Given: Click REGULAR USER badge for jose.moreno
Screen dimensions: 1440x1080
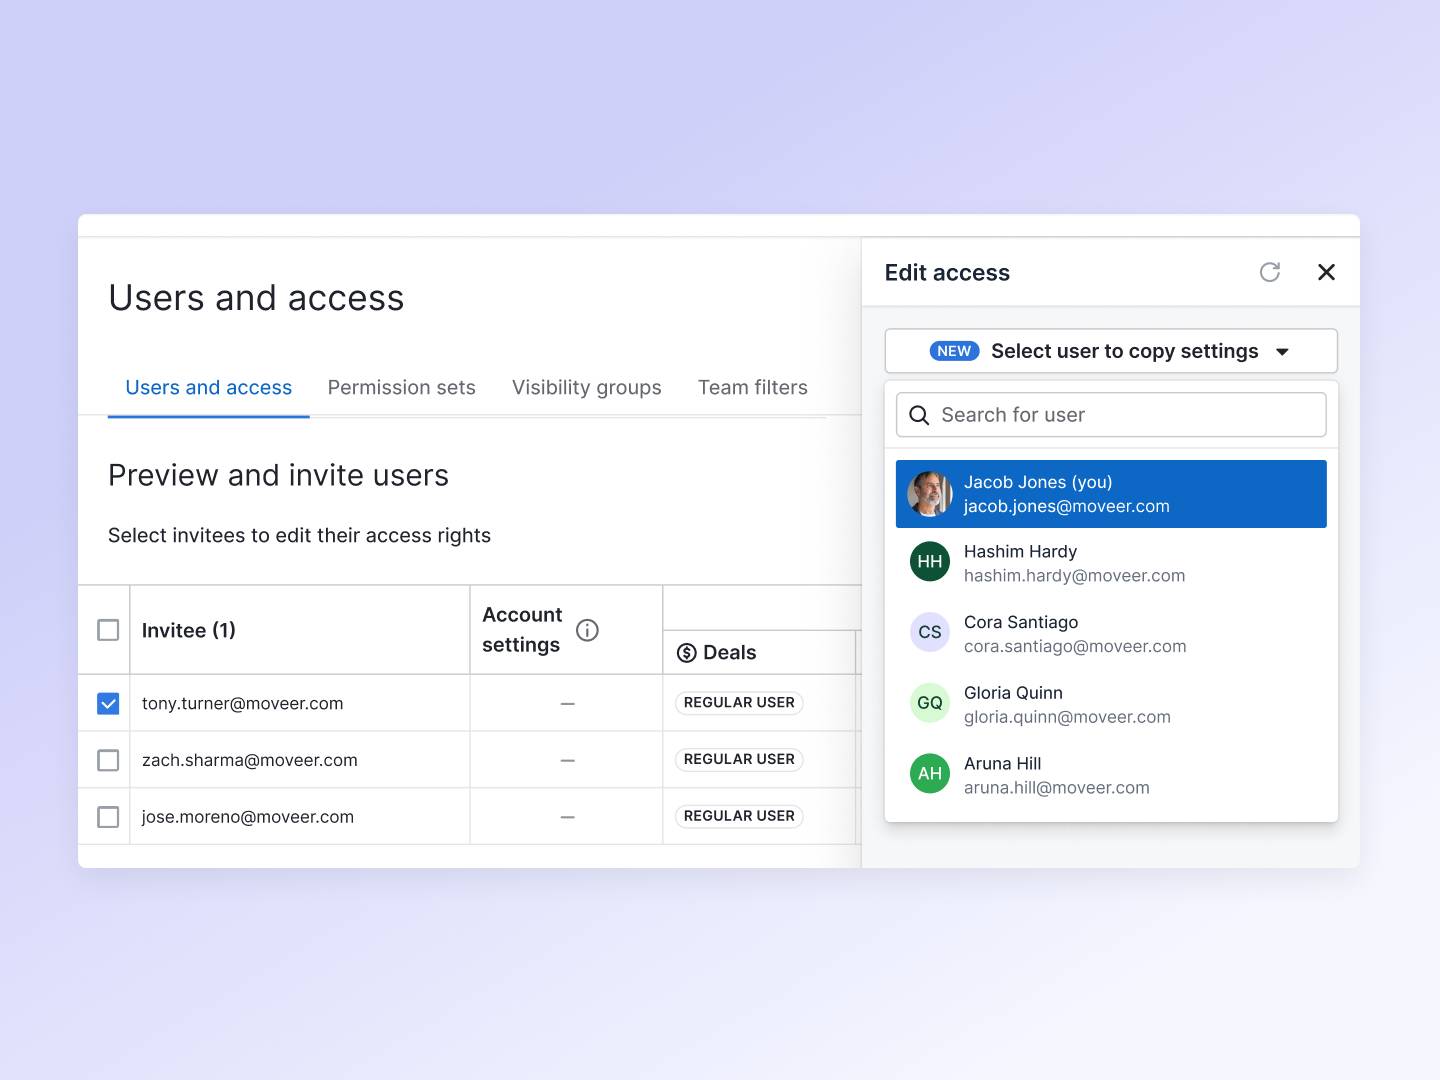Looking at the screenshot, I should pyautogui.click(x=739, y=816).
